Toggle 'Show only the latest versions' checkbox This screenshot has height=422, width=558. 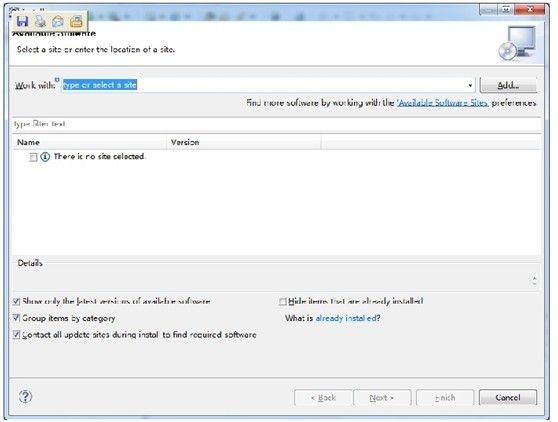[x=16, y=302]
